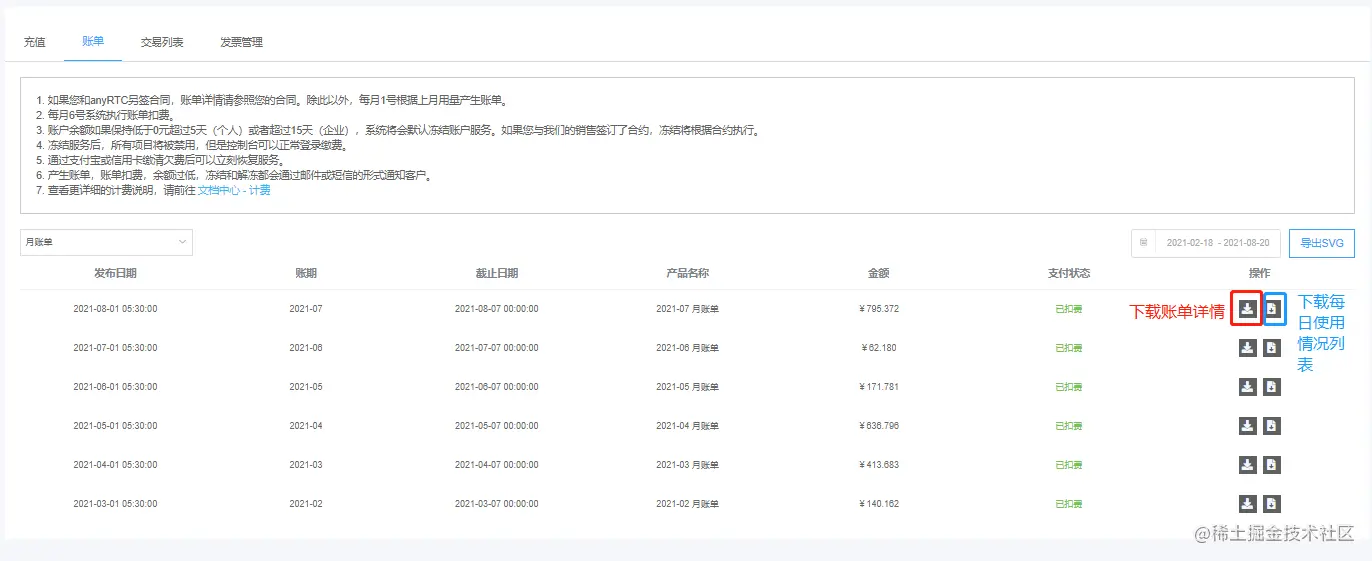The width and height of the screenshot is (1372, 561).
Task: Click 已扣费 status of the 2021-06 bill
Action: 1069,348
